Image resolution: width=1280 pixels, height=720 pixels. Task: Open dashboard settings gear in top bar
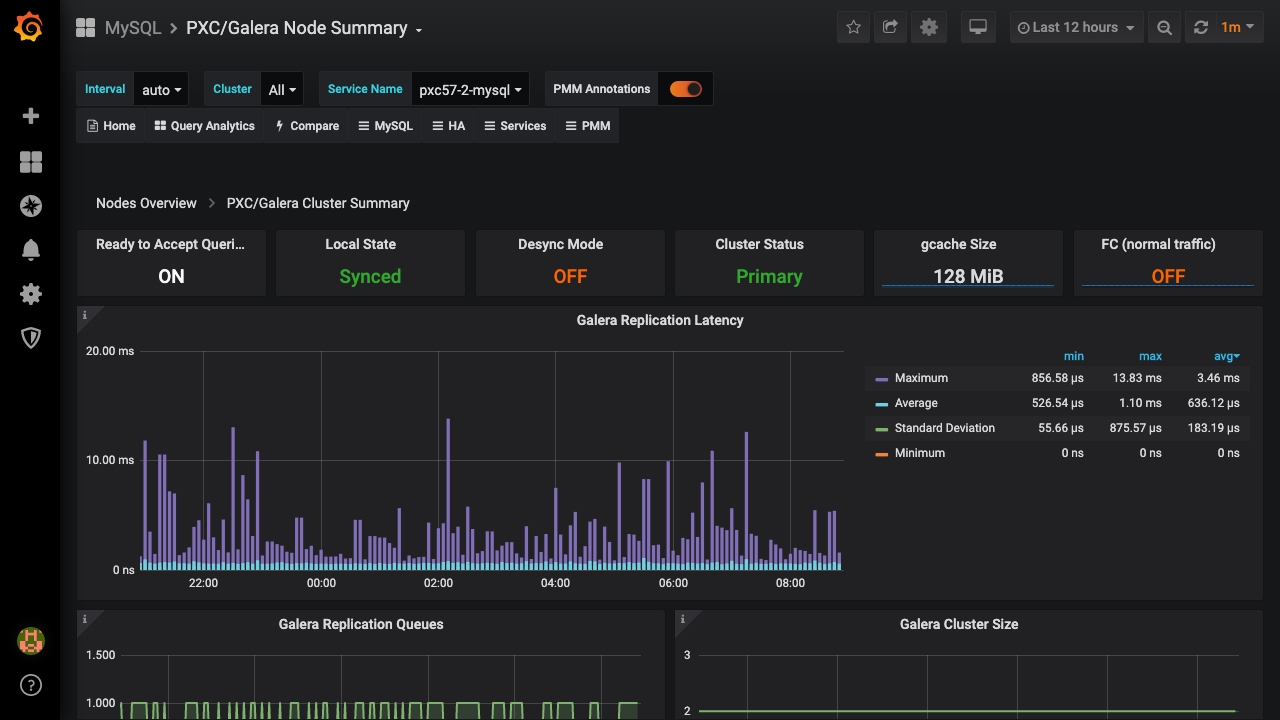[x=929, y=28]
